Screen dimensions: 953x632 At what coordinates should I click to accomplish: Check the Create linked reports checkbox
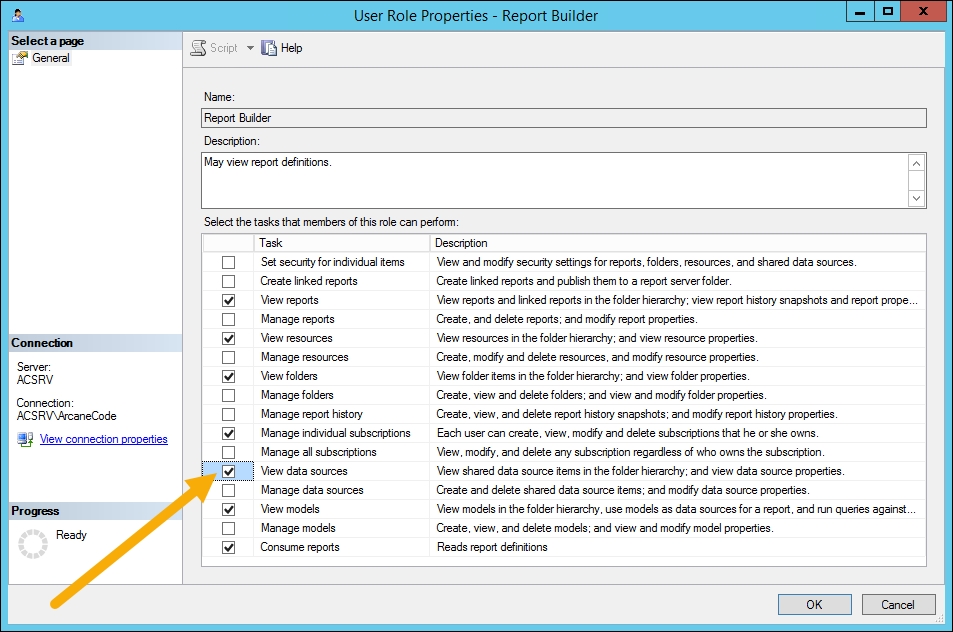229,281
